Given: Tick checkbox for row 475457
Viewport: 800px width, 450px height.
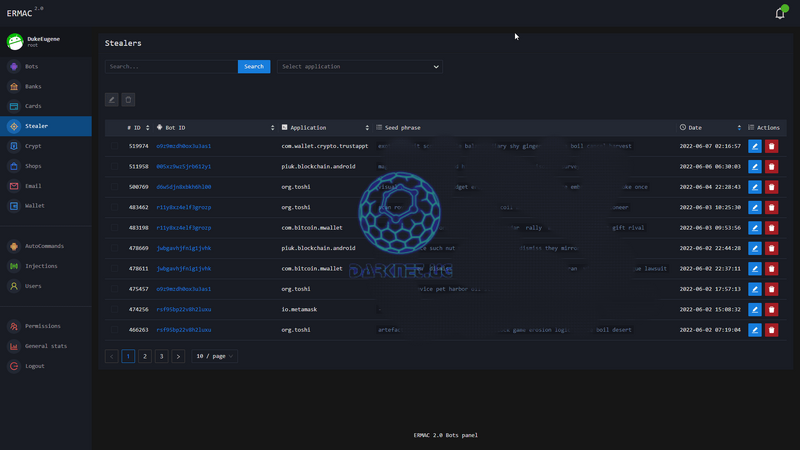Looking at the screenshot, I should tap(114, 289).
